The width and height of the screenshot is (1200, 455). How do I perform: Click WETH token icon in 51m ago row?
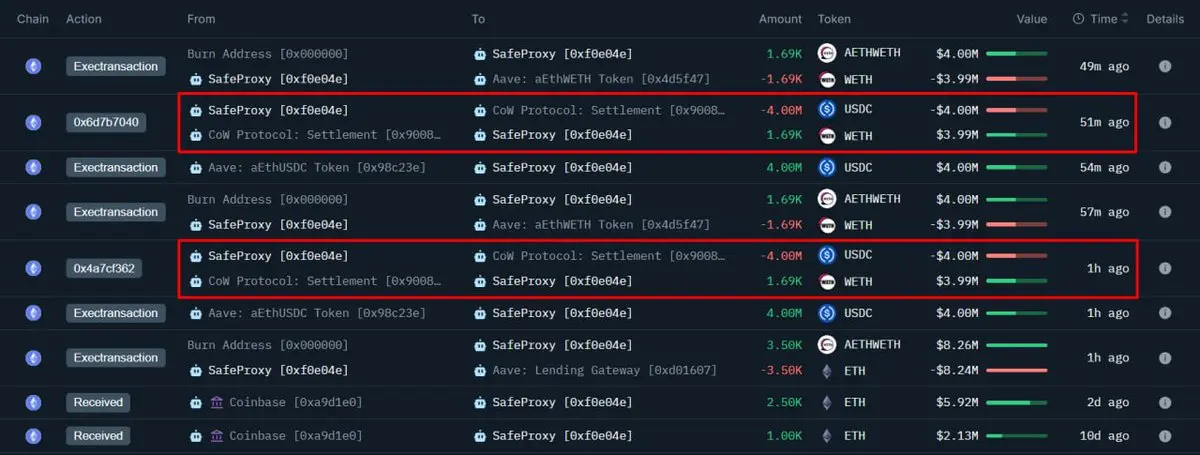pyautogui.click(x=827, y=135)
